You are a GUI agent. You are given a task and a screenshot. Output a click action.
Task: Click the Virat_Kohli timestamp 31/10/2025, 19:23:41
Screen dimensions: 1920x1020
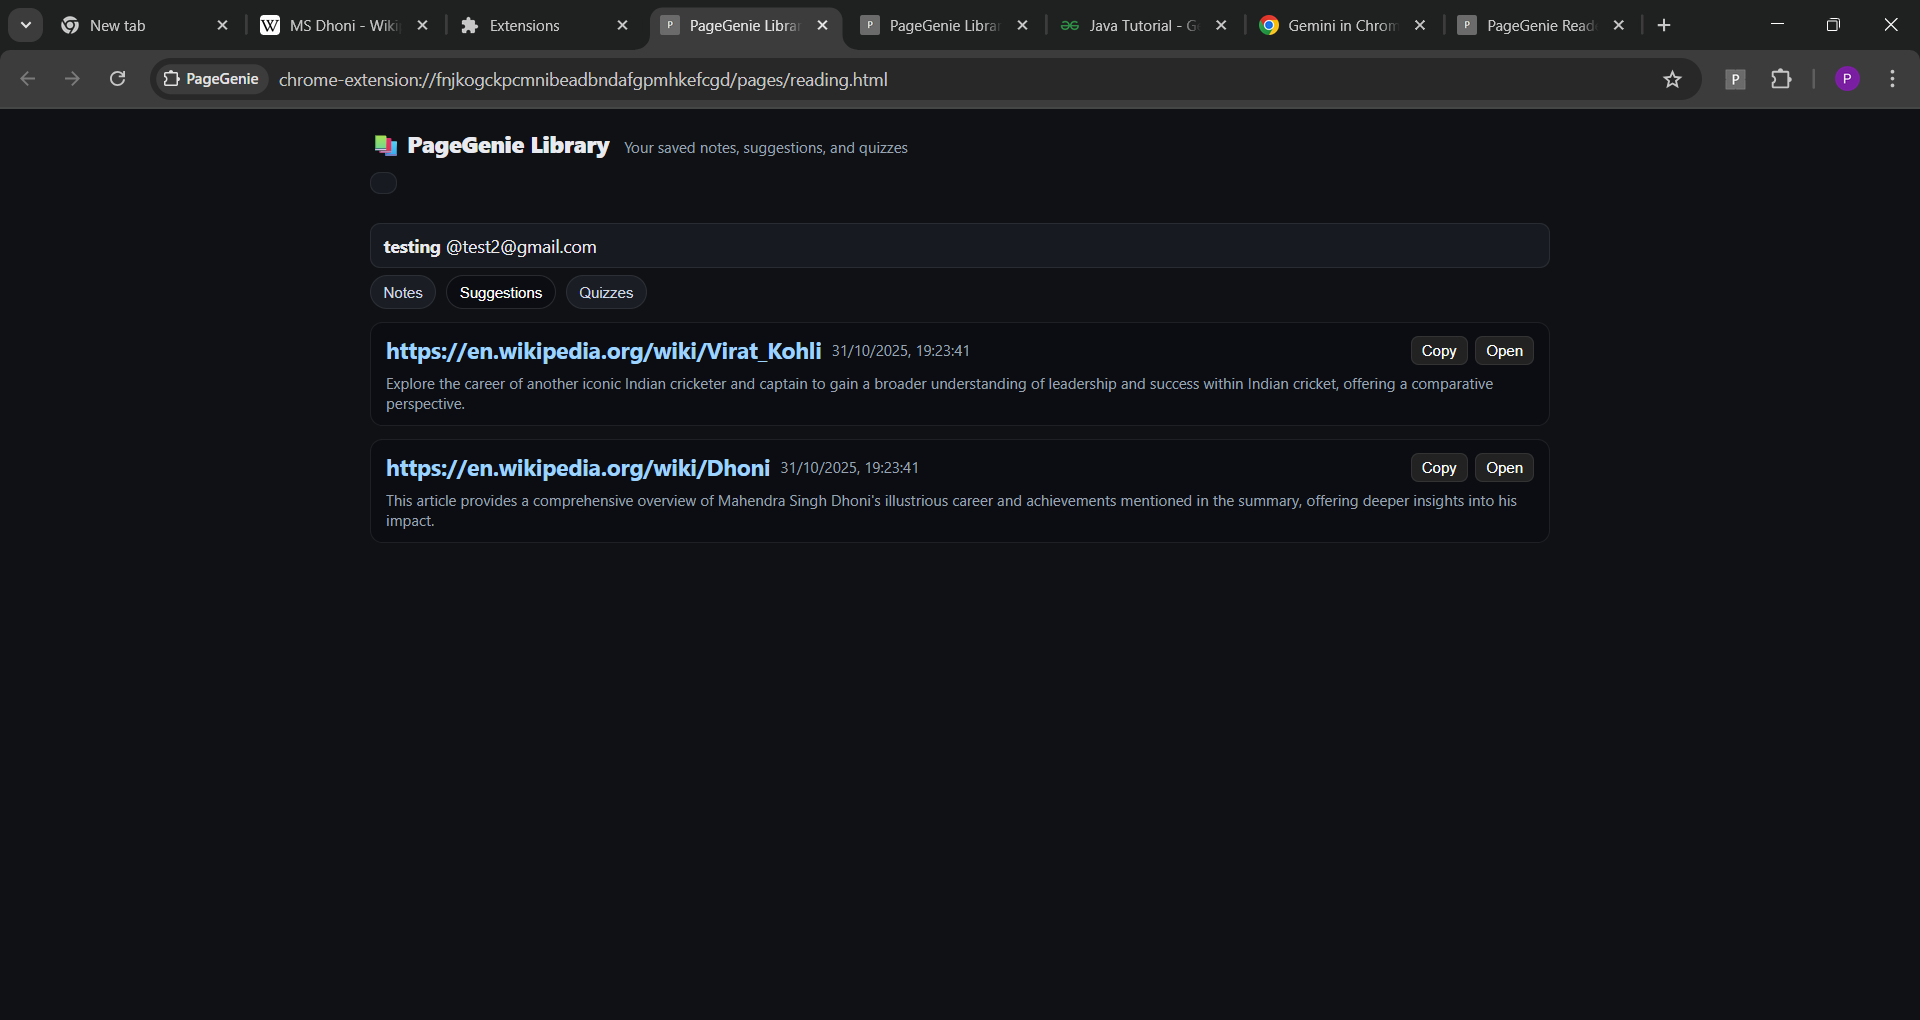pyautogui.click(x=901, y=351)
